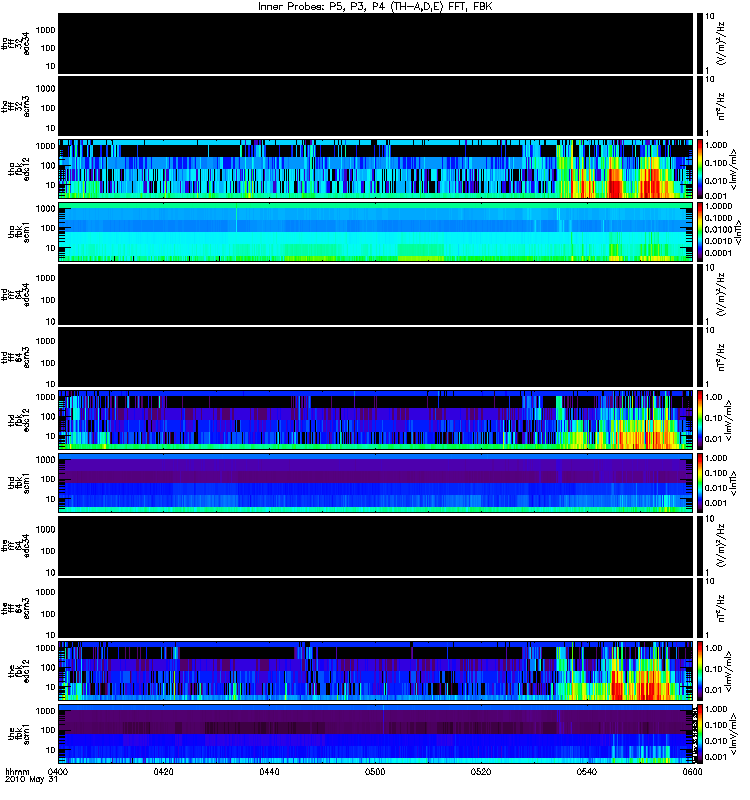The width and height of the screenshot is (750, 800).
Task: Click the 'the fbk scm1' y-axis label
Action: tap(19, 734)
